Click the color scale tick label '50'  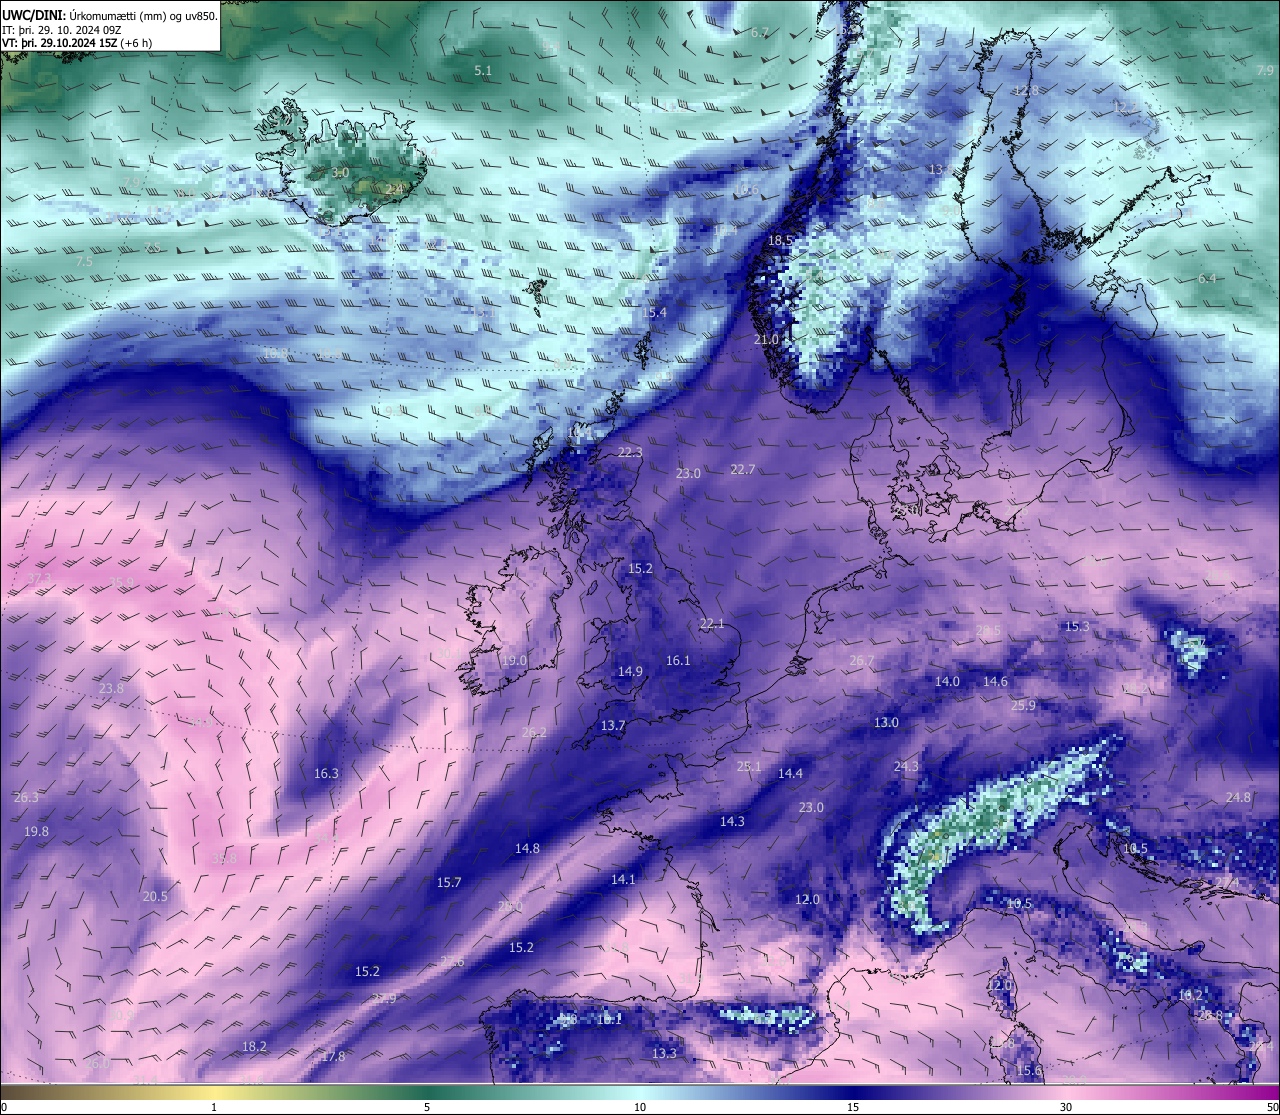(1271, 1107)
